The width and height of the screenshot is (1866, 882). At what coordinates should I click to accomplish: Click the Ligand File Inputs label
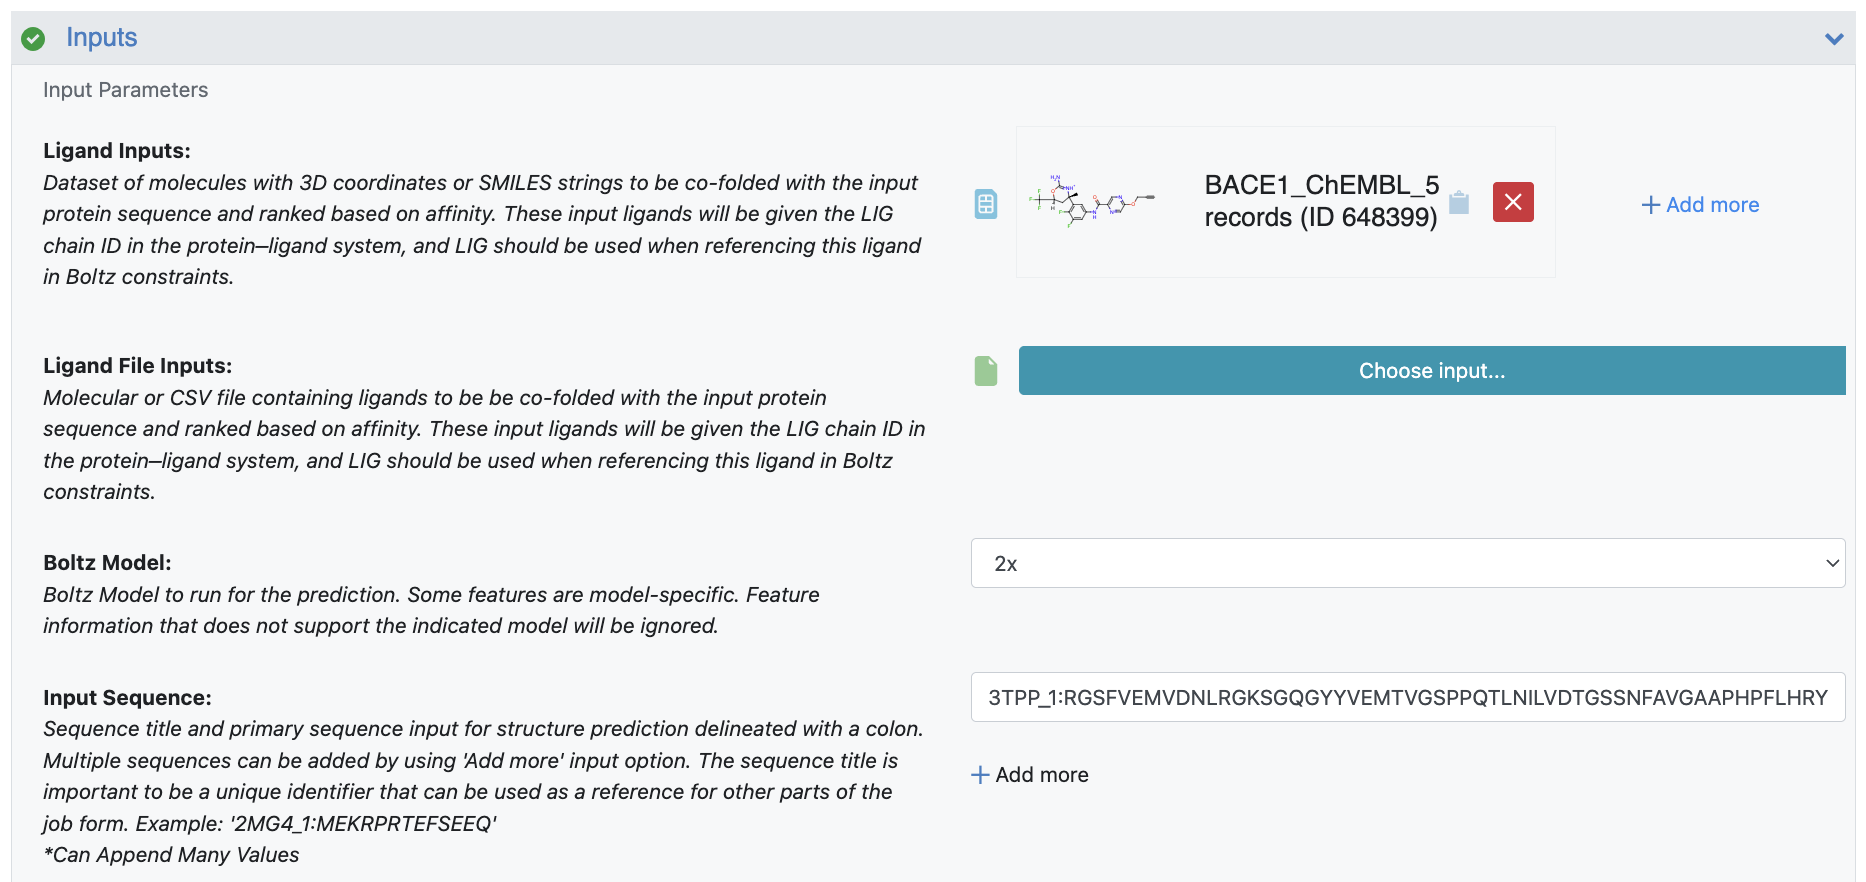coord(137,366)
